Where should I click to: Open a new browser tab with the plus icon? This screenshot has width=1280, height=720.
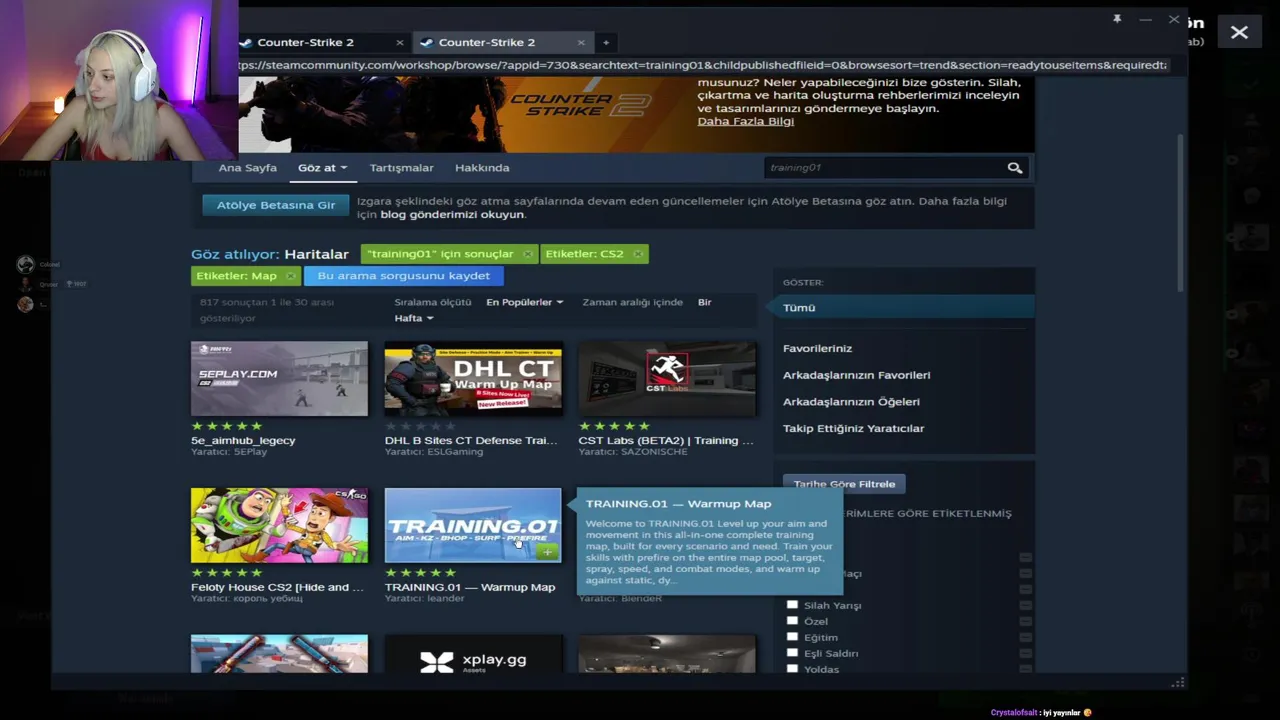point(606,42)
